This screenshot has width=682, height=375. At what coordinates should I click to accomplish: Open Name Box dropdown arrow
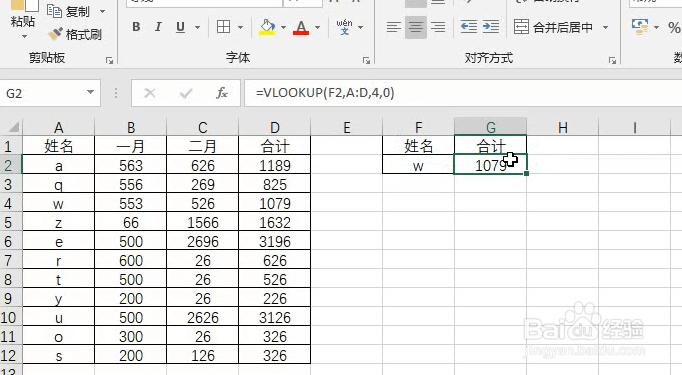[x=90, y=92]
